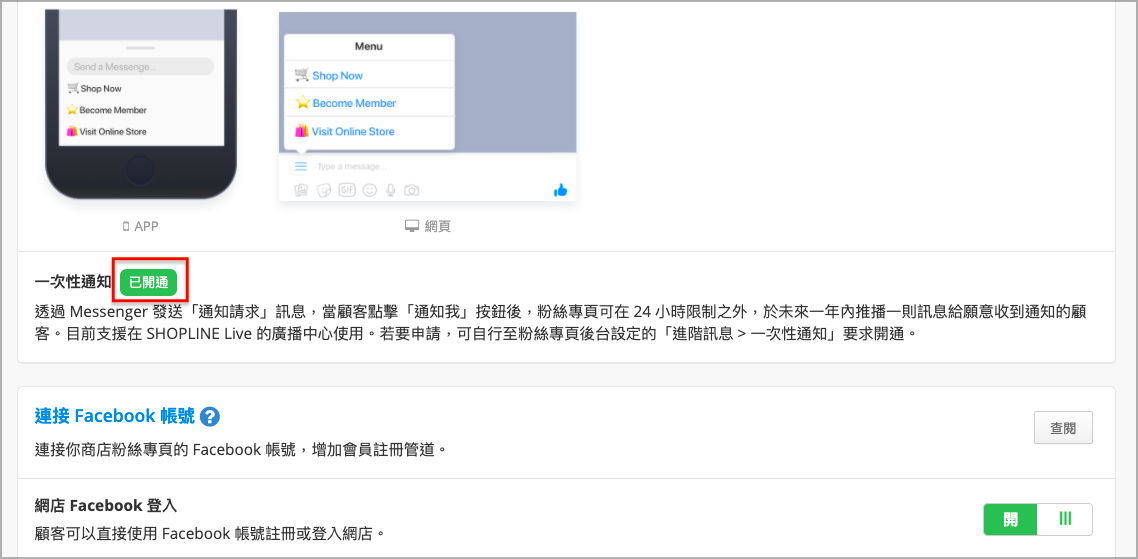Viewport: 1138px width, 559px height.
Task: Click the blue thumbs-up like icon
Action: click(x=560, y=190)
